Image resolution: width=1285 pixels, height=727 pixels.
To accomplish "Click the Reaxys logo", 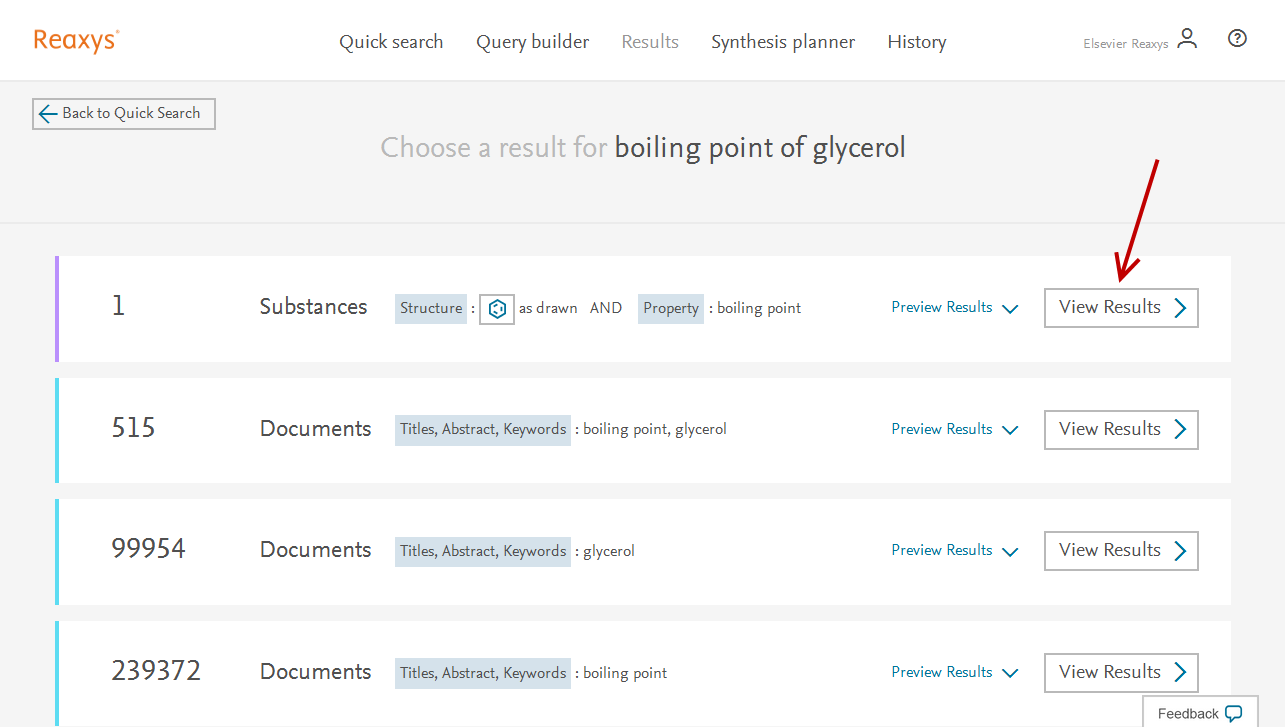I will [76, 40].
